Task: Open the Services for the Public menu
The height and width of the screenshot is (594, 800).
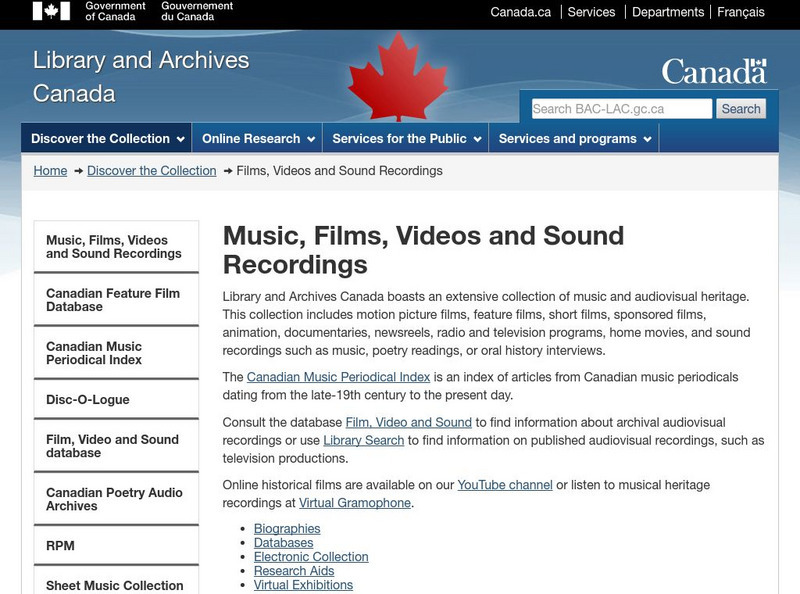Action: coord(406,138)
